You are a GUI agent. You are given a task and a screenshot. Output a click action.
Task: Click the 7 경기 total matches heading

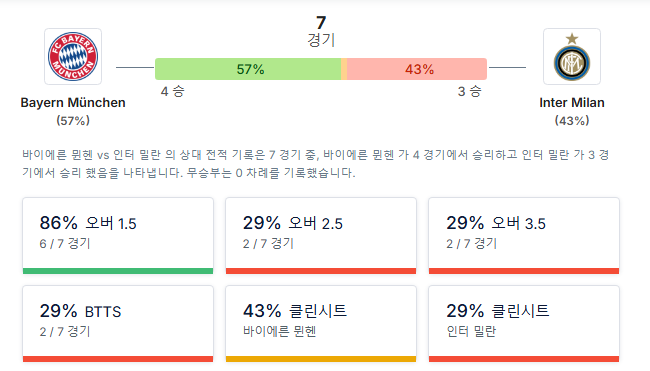321,32
